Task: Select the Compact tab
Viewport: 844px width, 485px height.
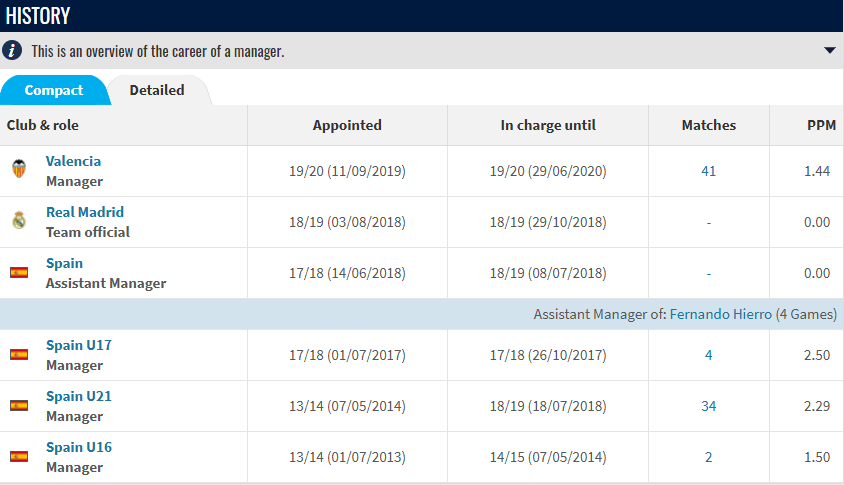Action: pyautogui.click(x=54, y=90)
